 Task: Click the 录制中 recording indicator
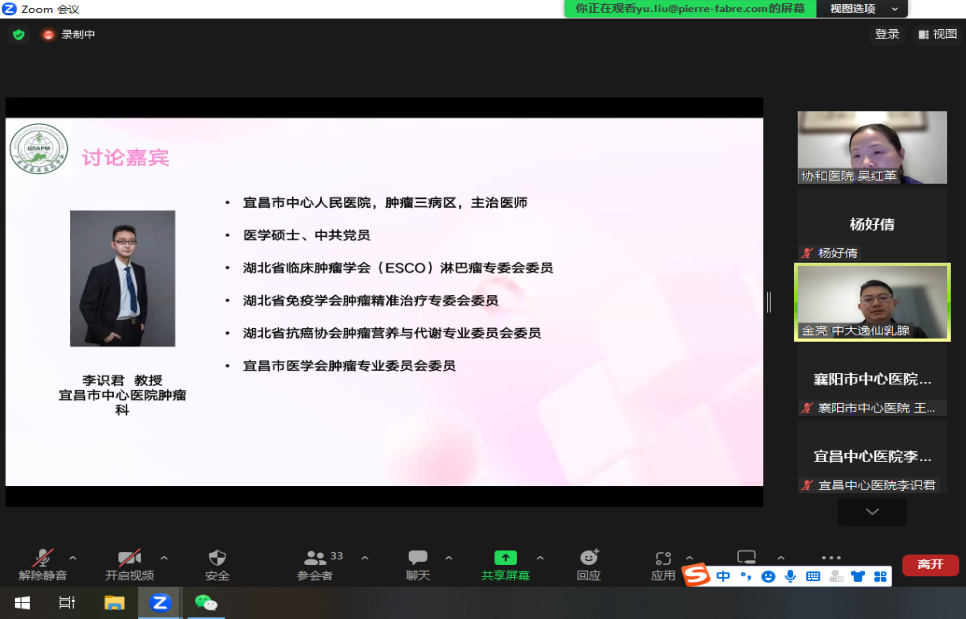click(x=69, y=34)
